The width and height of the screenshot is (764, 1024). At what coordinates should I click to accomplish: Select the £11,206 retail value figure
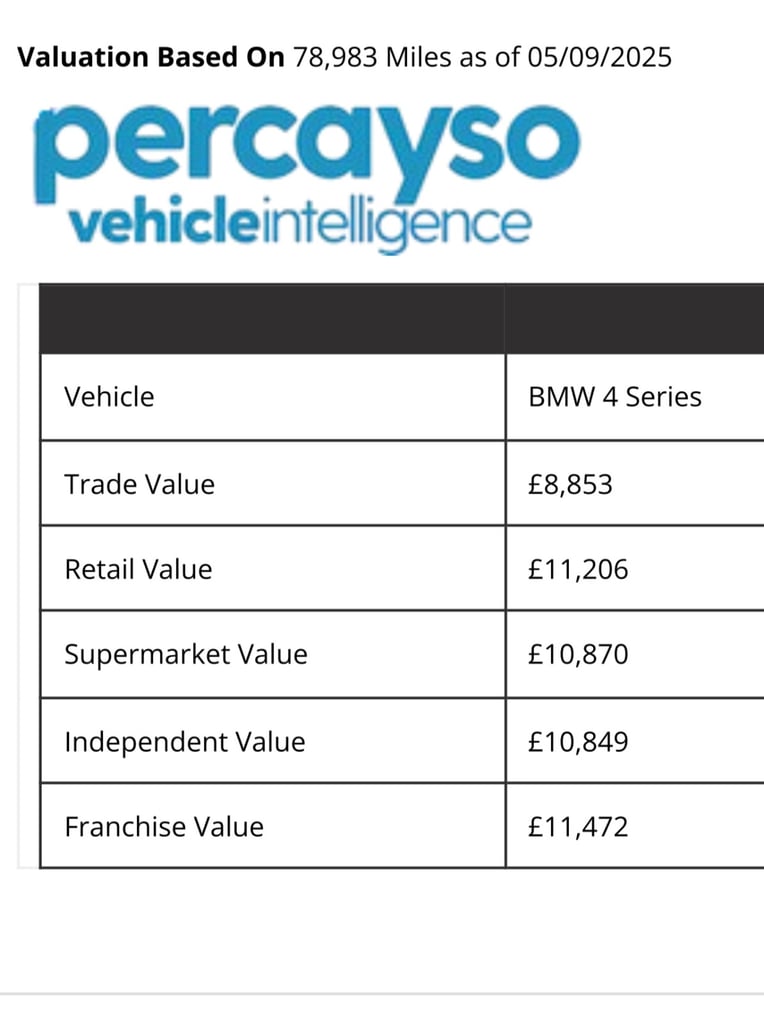[x=578, y=569]
